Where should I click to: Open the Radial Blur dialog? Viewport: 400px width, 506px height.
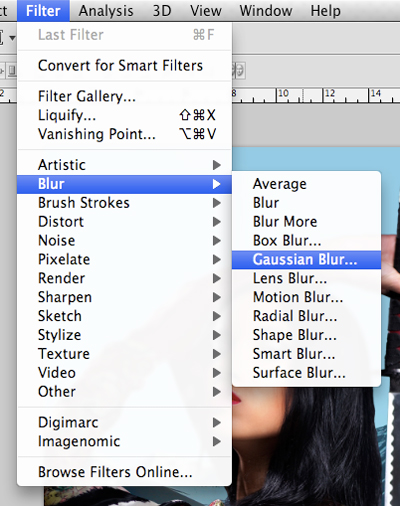coord(306,316)
